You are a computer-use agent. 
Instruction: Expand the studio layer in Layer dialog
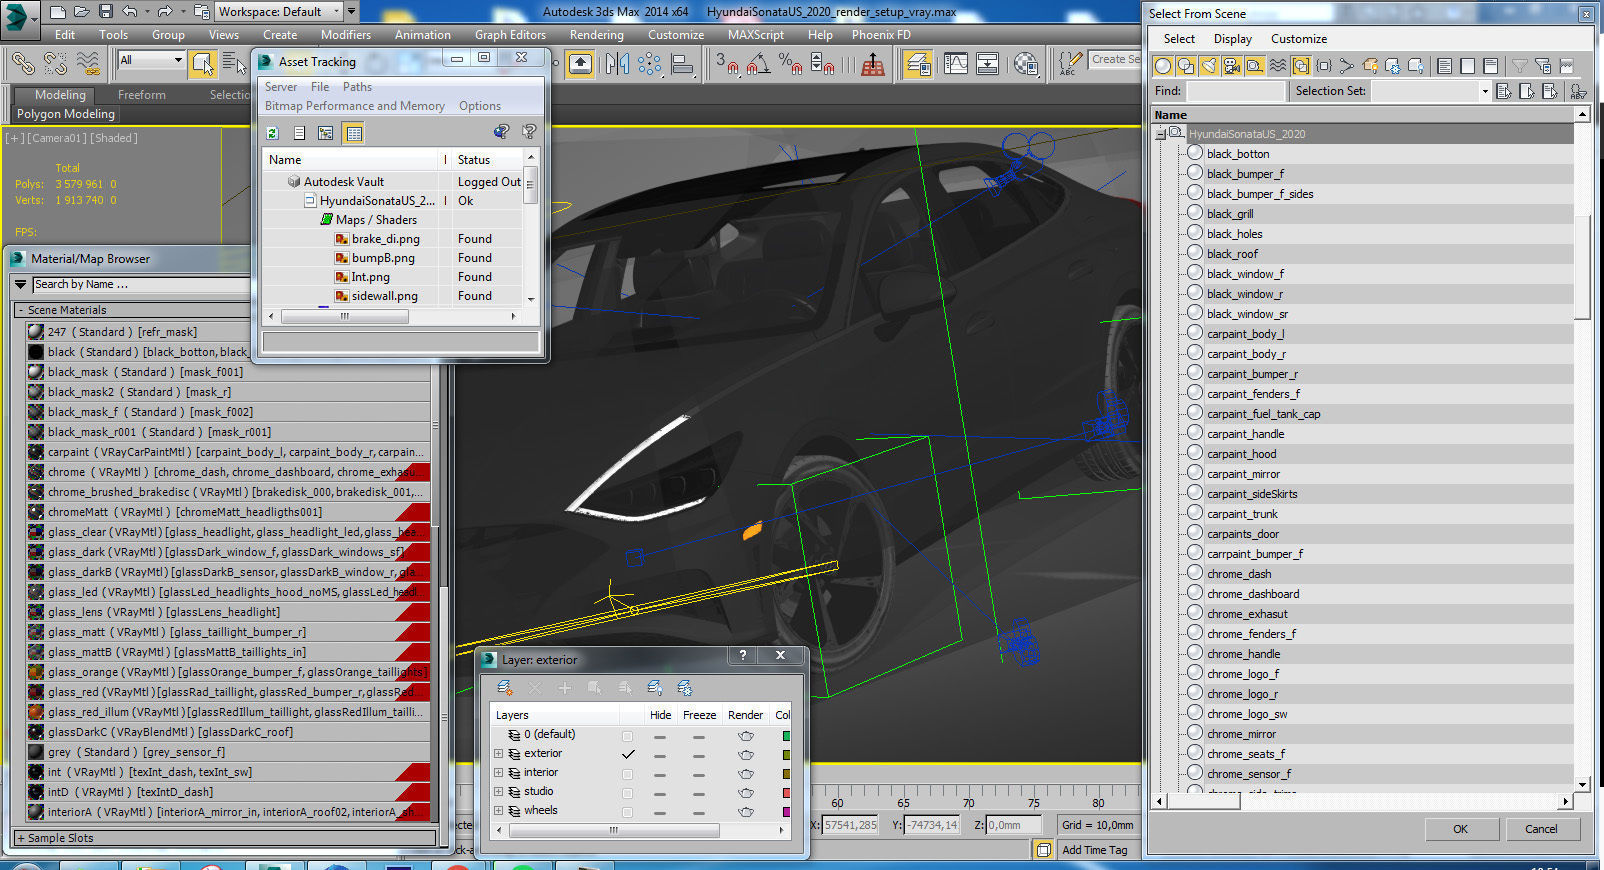pyautogui.click(x=498, y=792)
